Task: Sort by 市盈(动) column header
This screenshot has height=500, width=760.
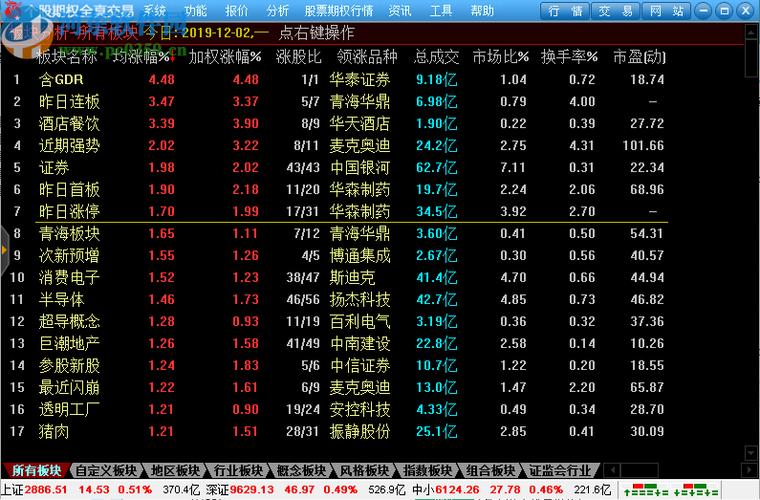Action: (x=639, y=57)
